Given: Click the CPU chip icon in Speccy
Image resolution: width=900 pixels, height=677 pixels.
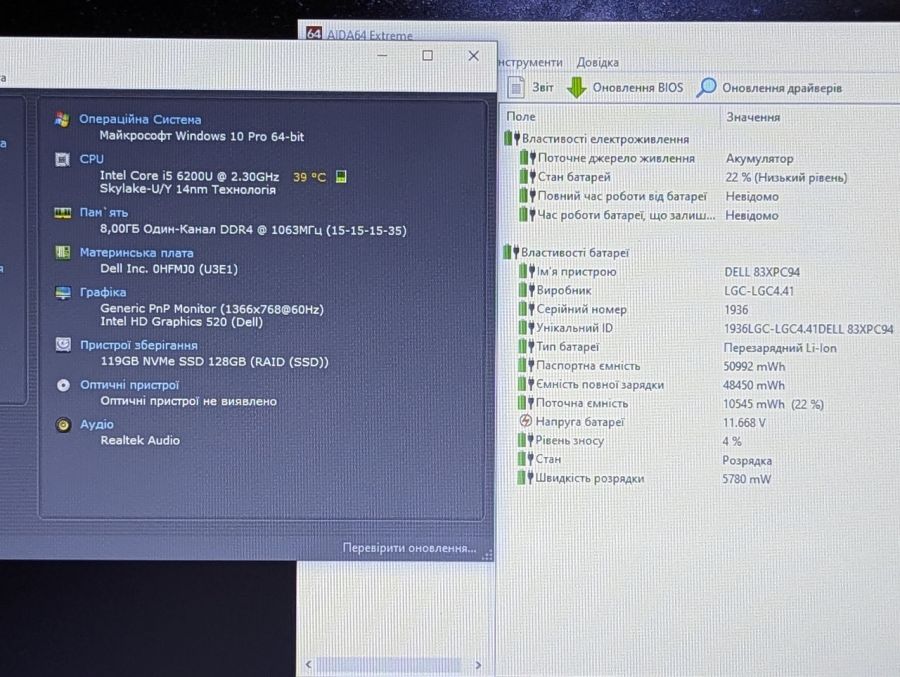Looking at the screenshot, I should click(62, 159).
